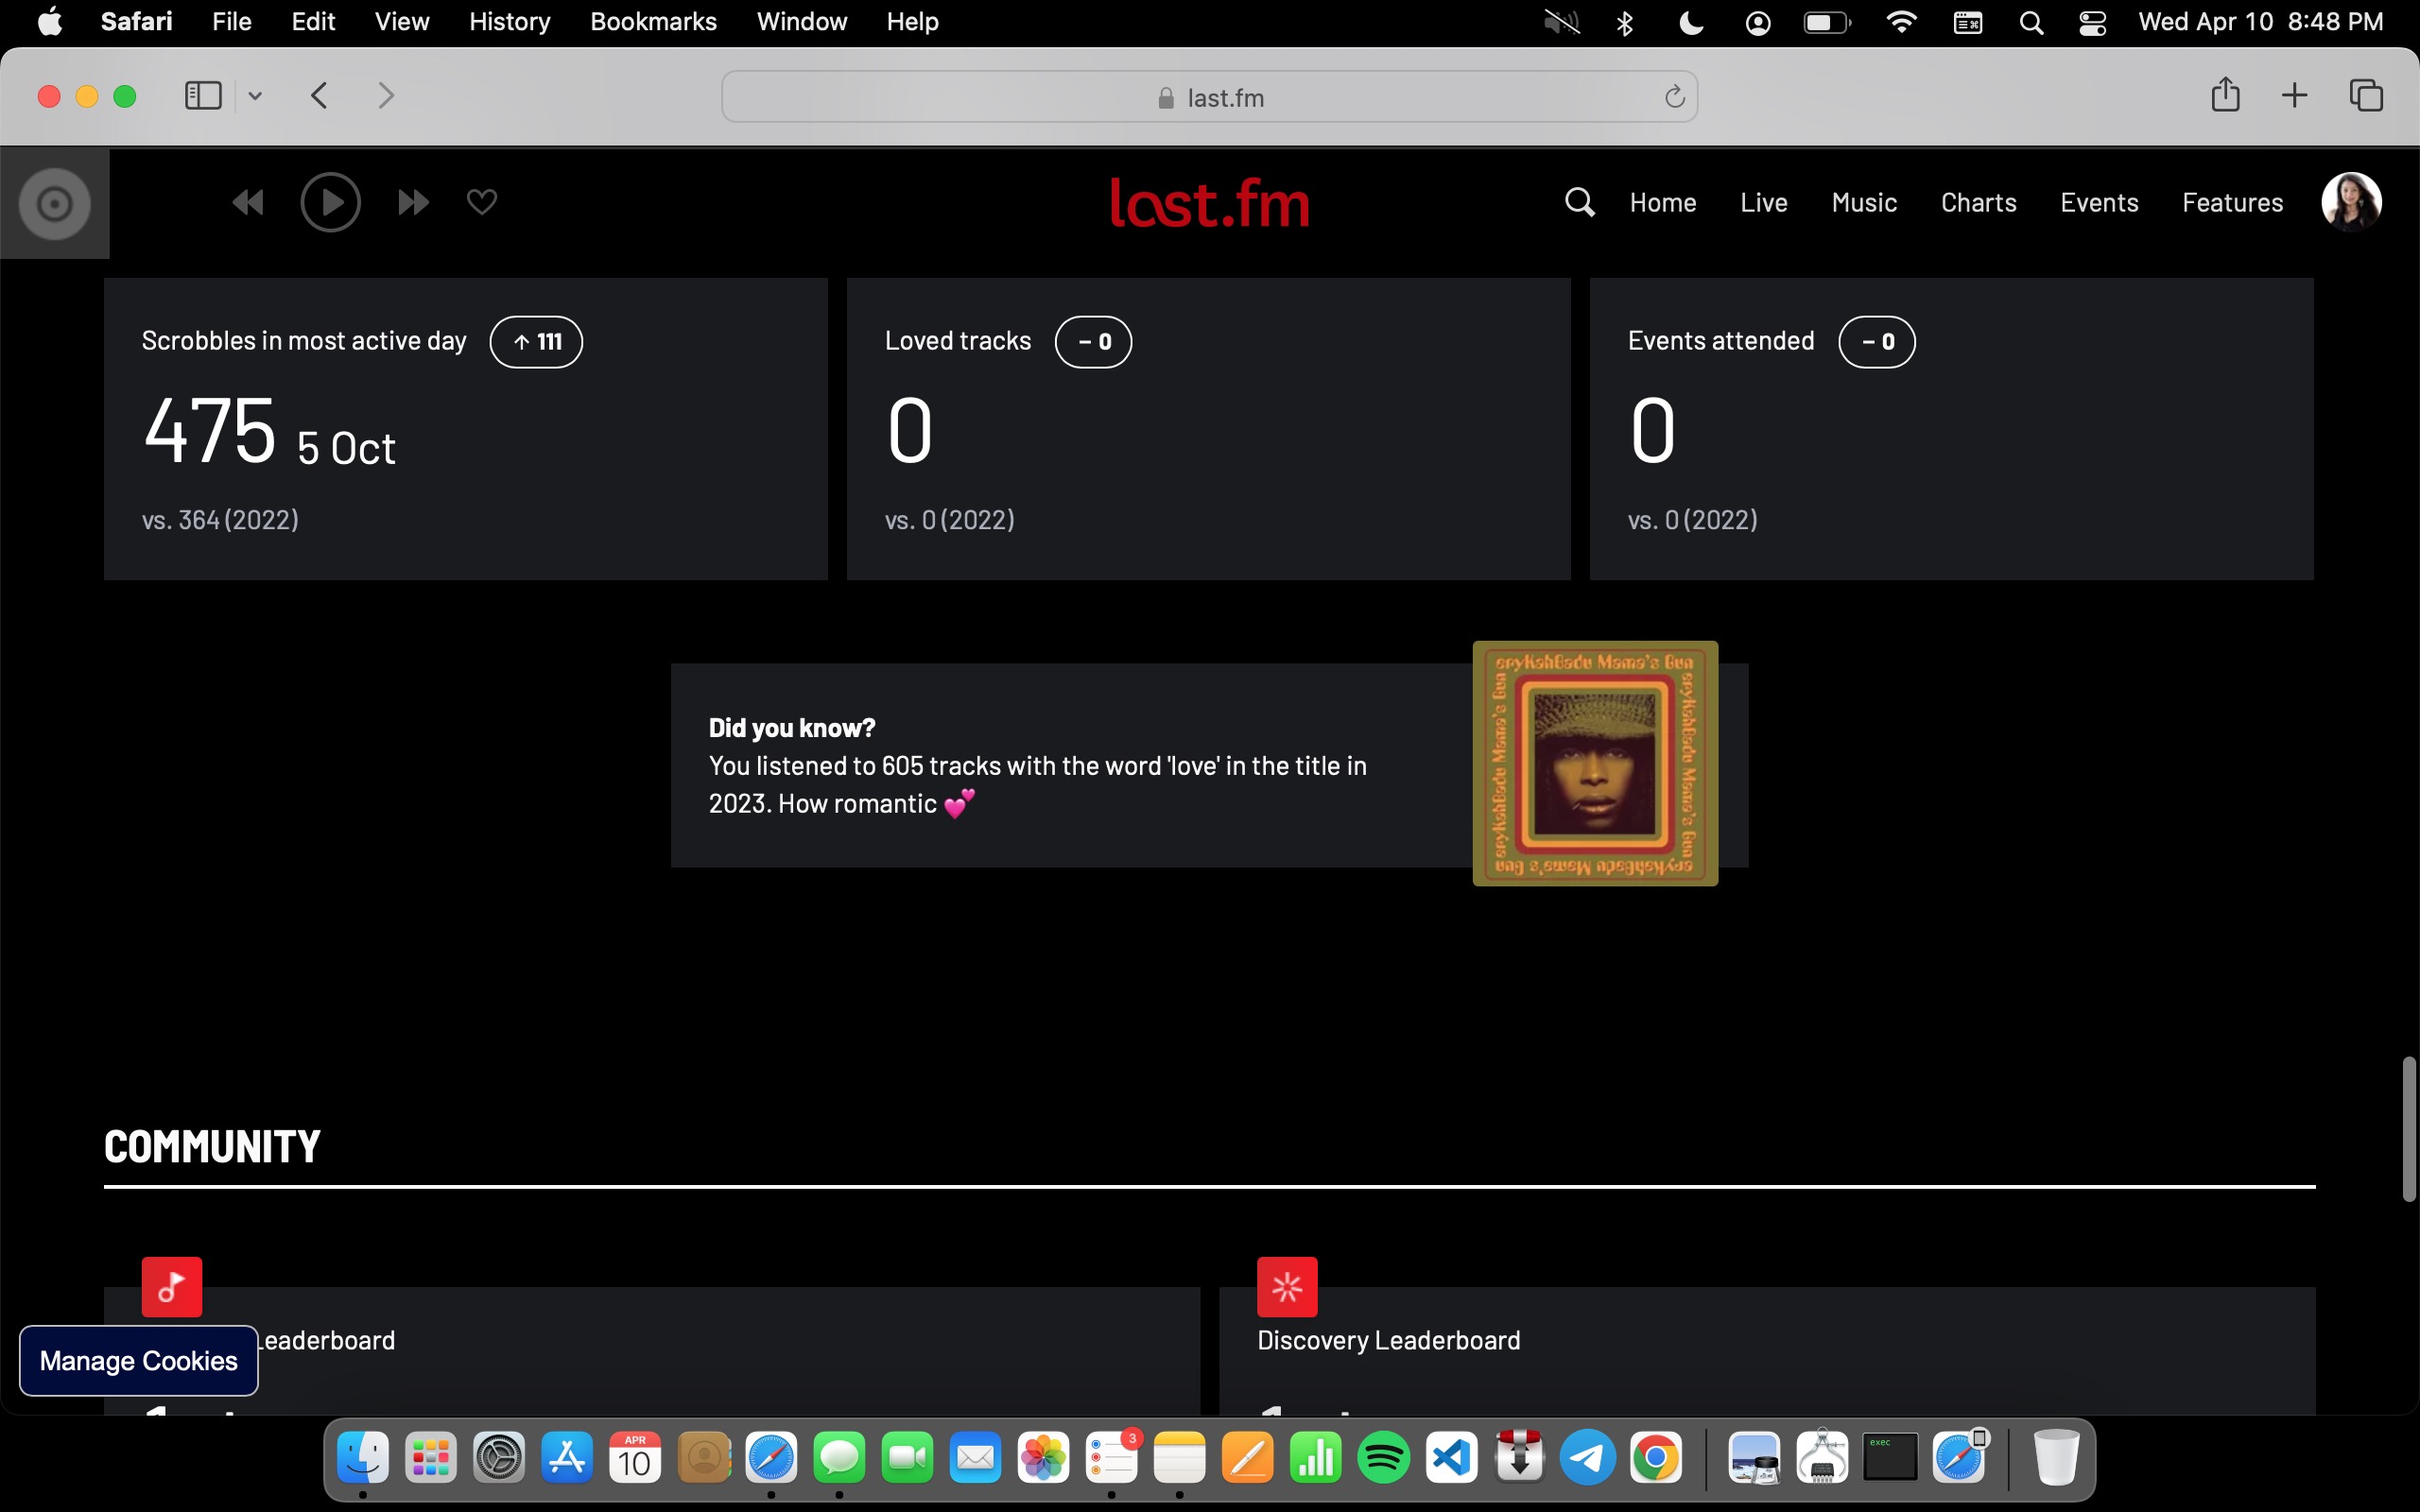2420x1512 pixels.
Task: Click the 111 increase badge
Action: pos(536,342)
